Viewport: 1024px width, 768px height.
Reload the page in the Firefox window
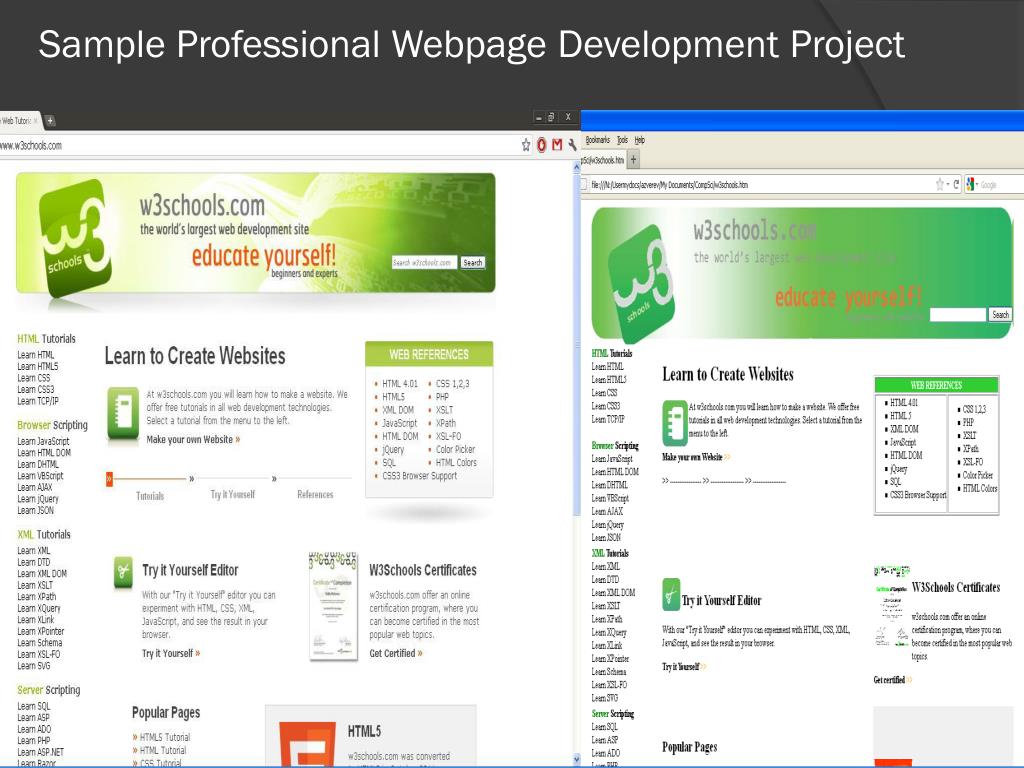(x=956, y=185)
